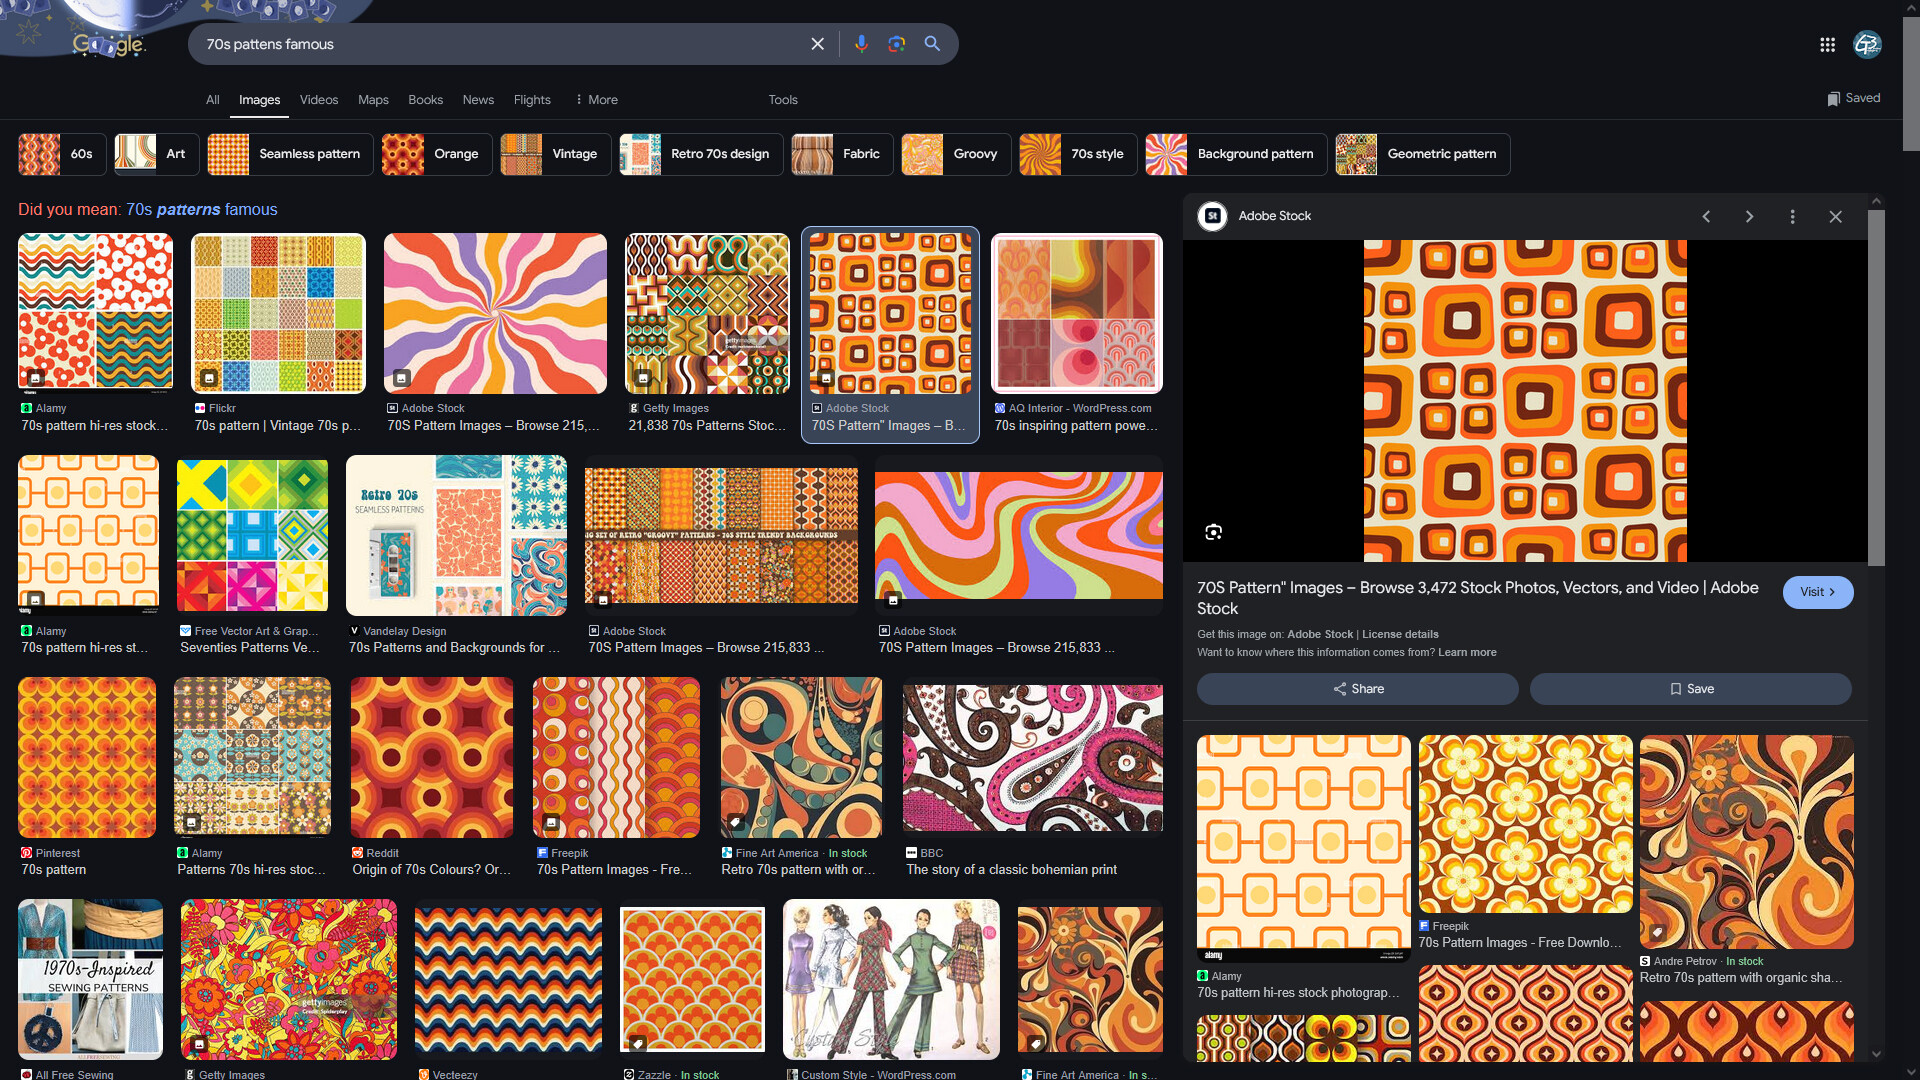Open the Google apps grid icon
1920x1080 pixels.
coord(1828,44)
